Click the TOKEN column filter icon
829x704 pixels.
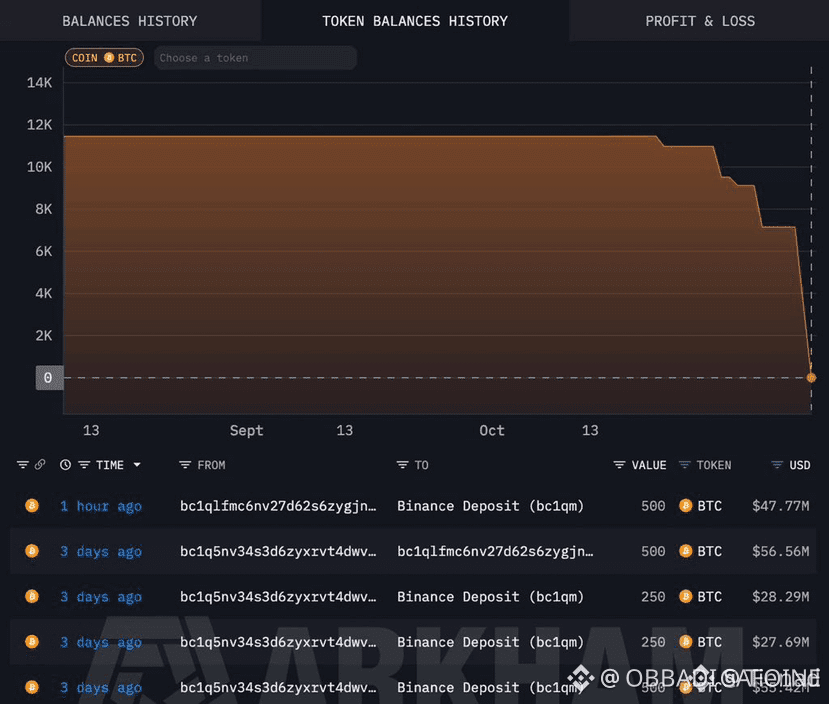click(x=685, y=465)
